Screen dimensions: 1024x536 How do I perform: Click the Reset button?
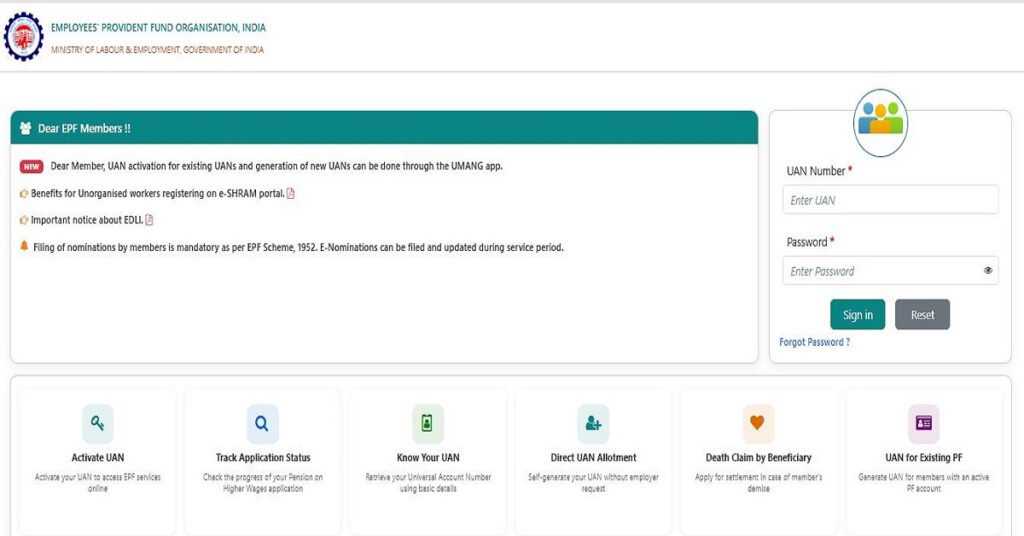pyautogui.click(x=922, y=315)
